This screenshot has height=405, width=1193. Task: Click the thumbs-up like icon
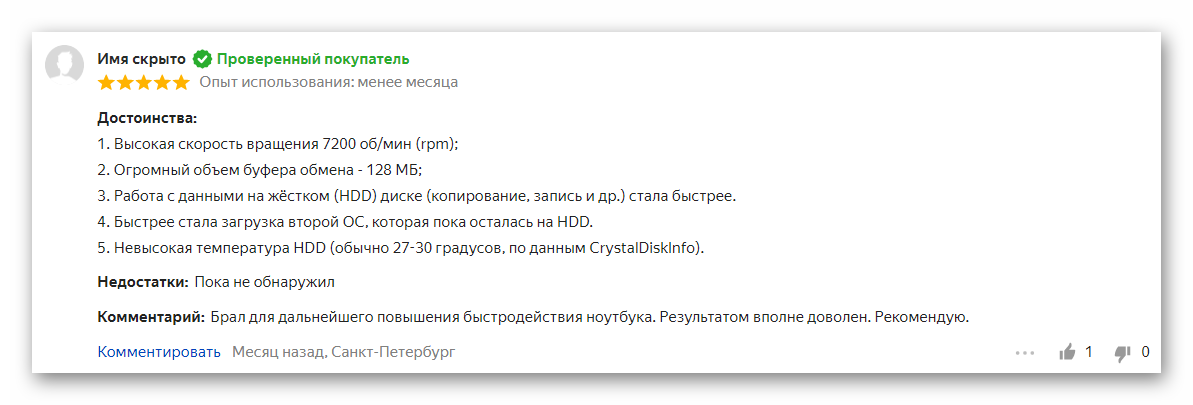click(1067, 352)
